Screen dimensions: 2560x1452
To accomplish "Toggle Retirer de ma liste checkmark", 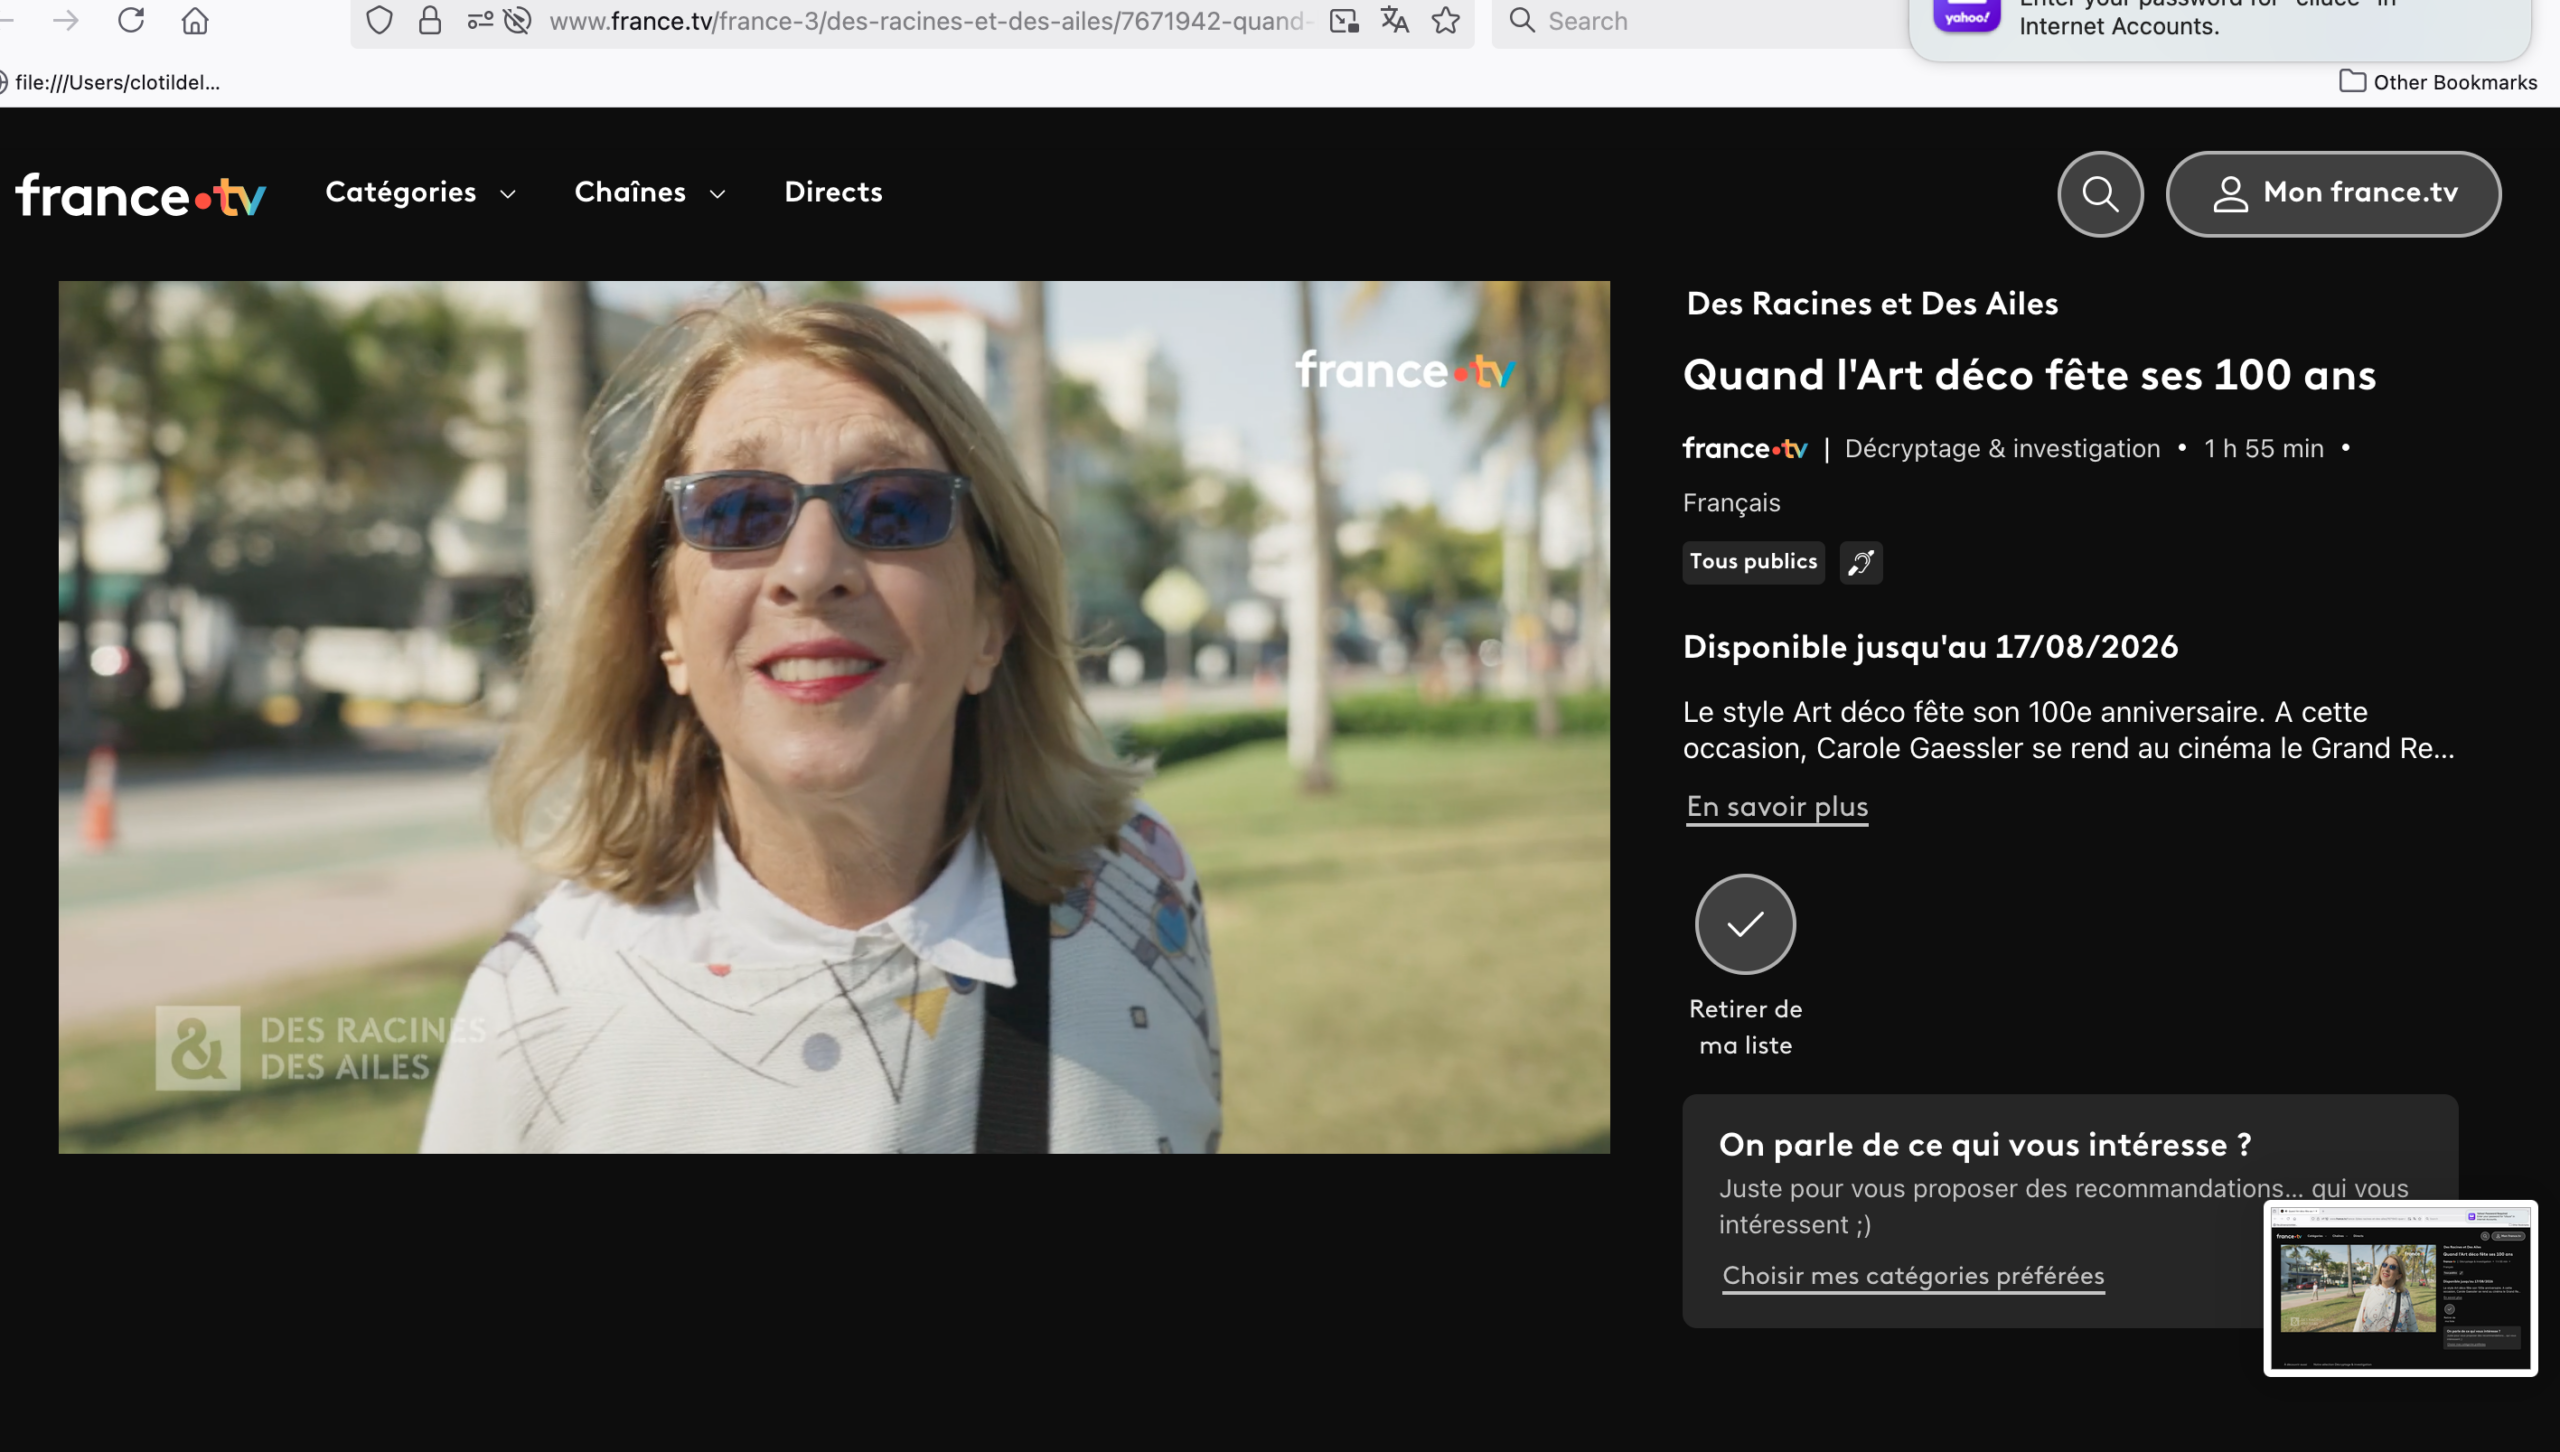I will tap(1745, 924).
